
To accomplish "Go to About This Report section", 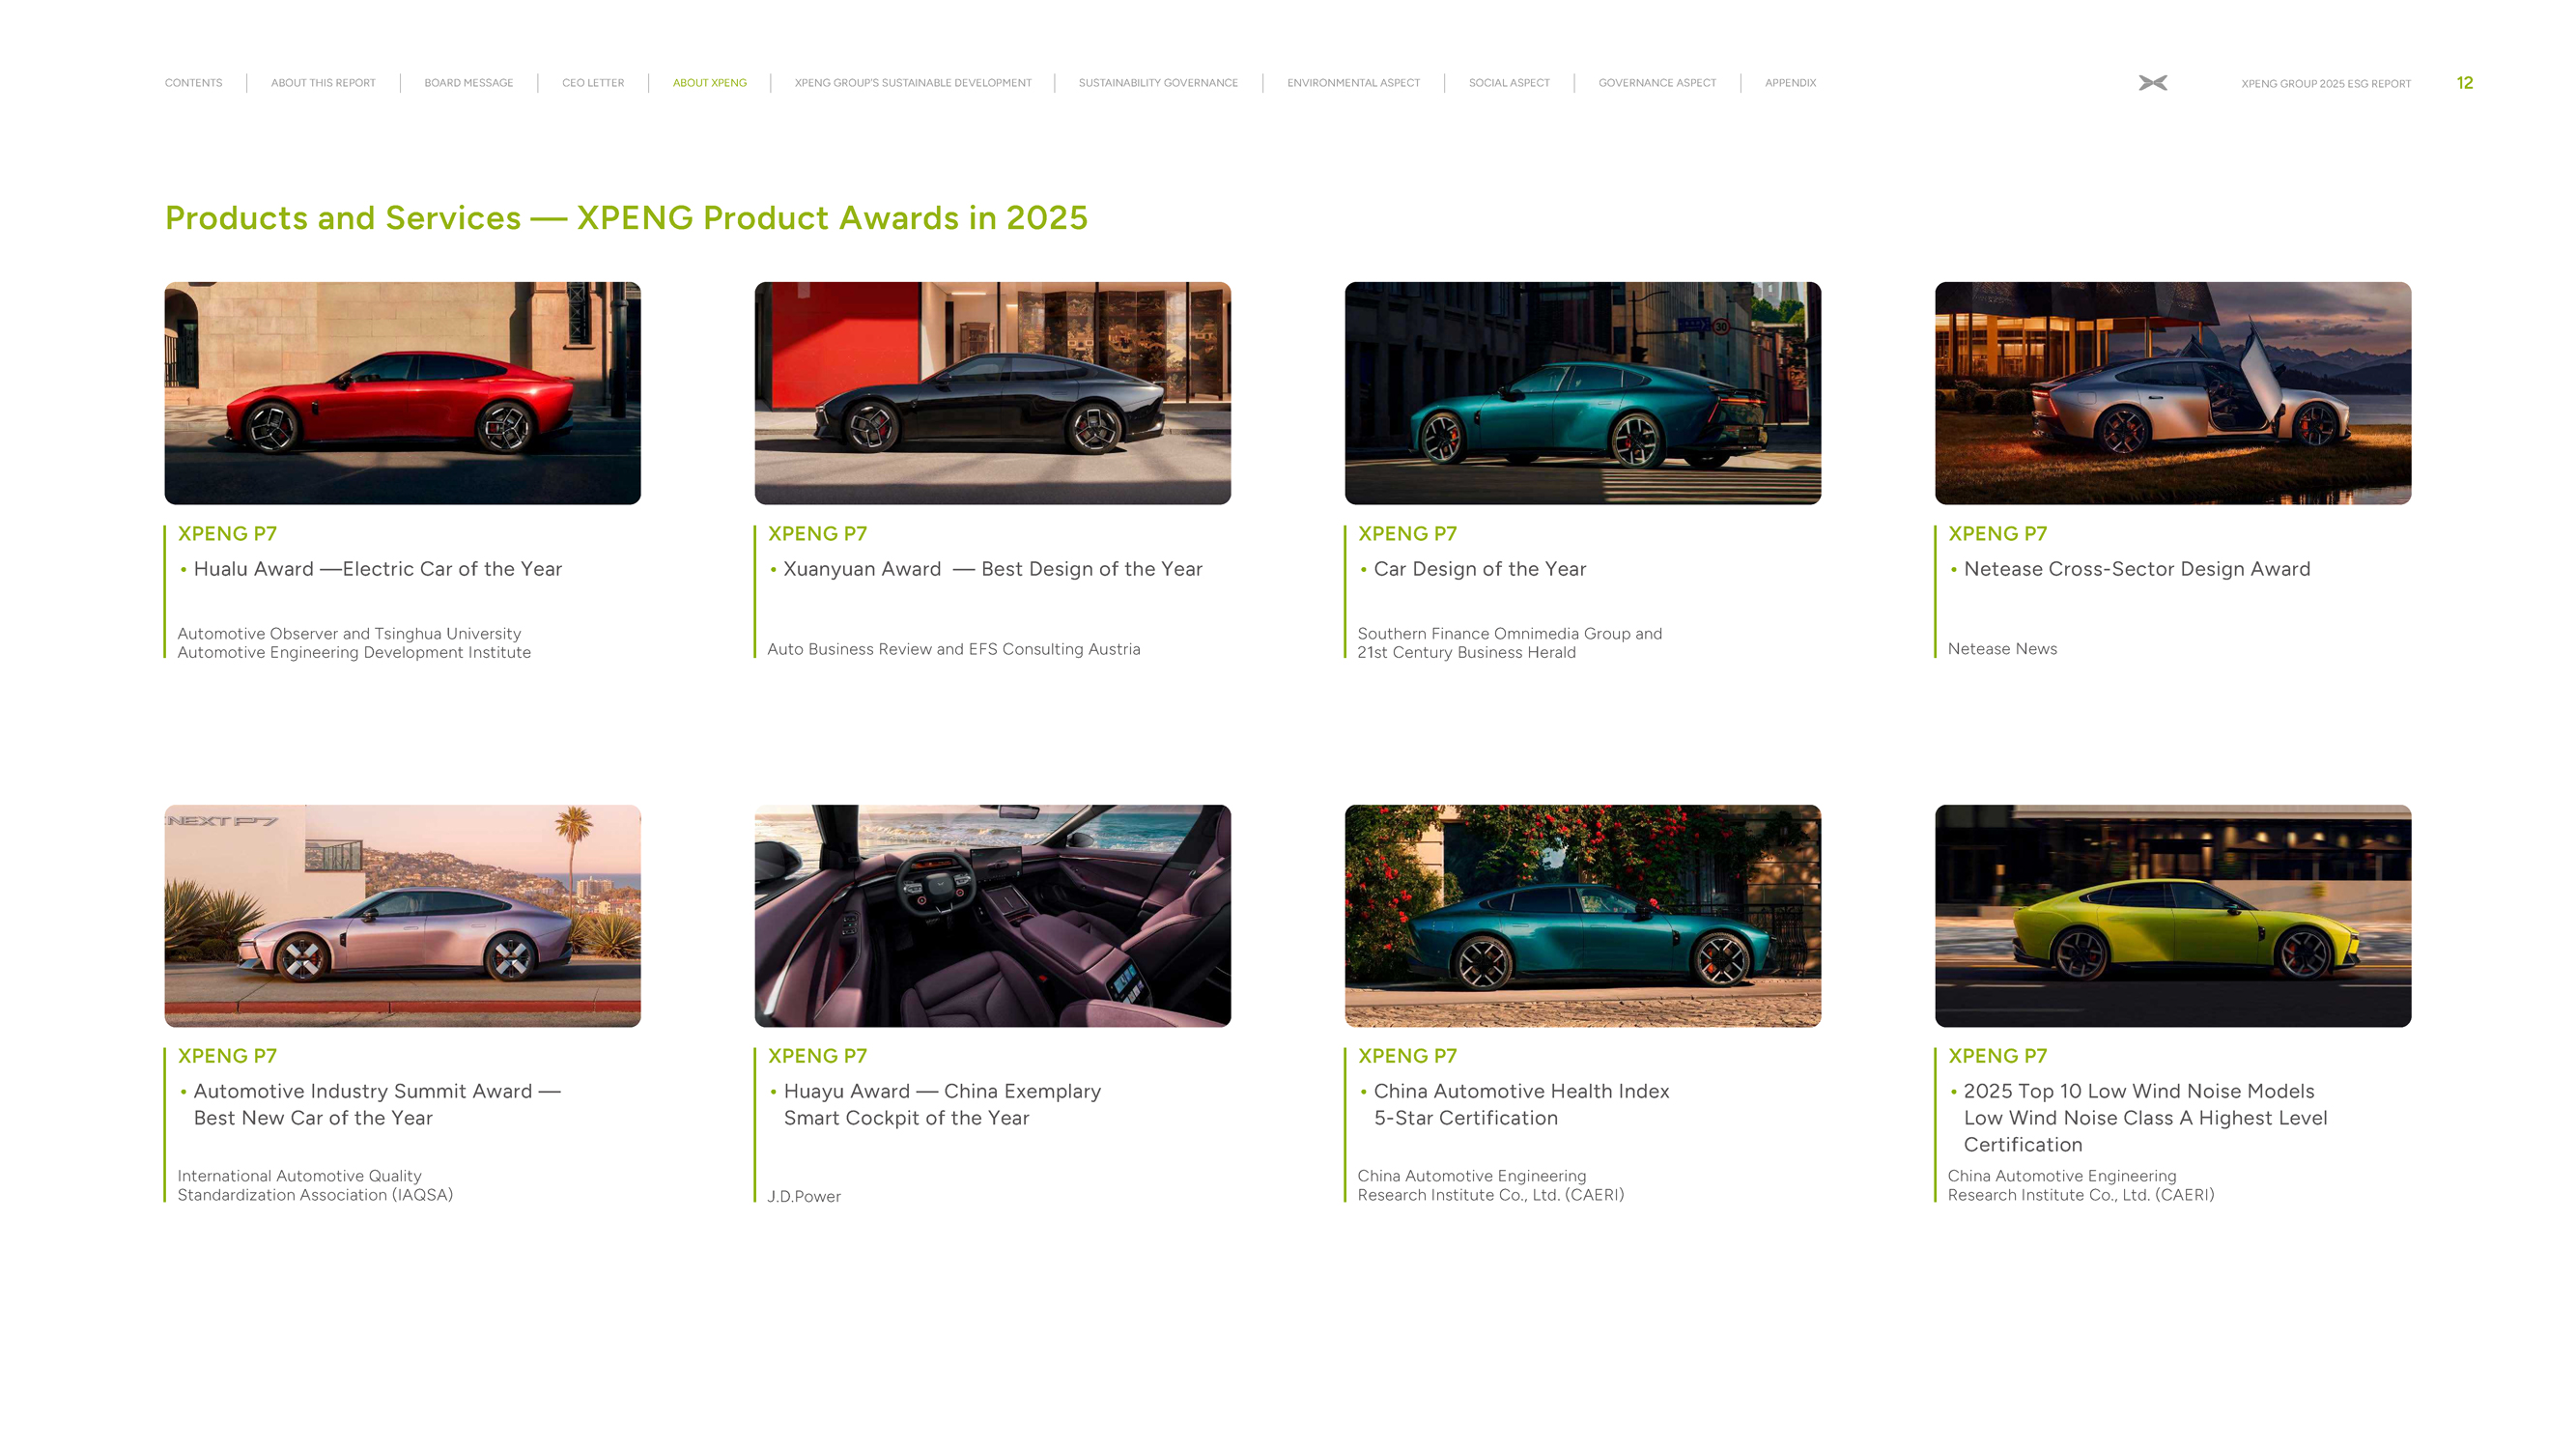I will click(323, 83).
